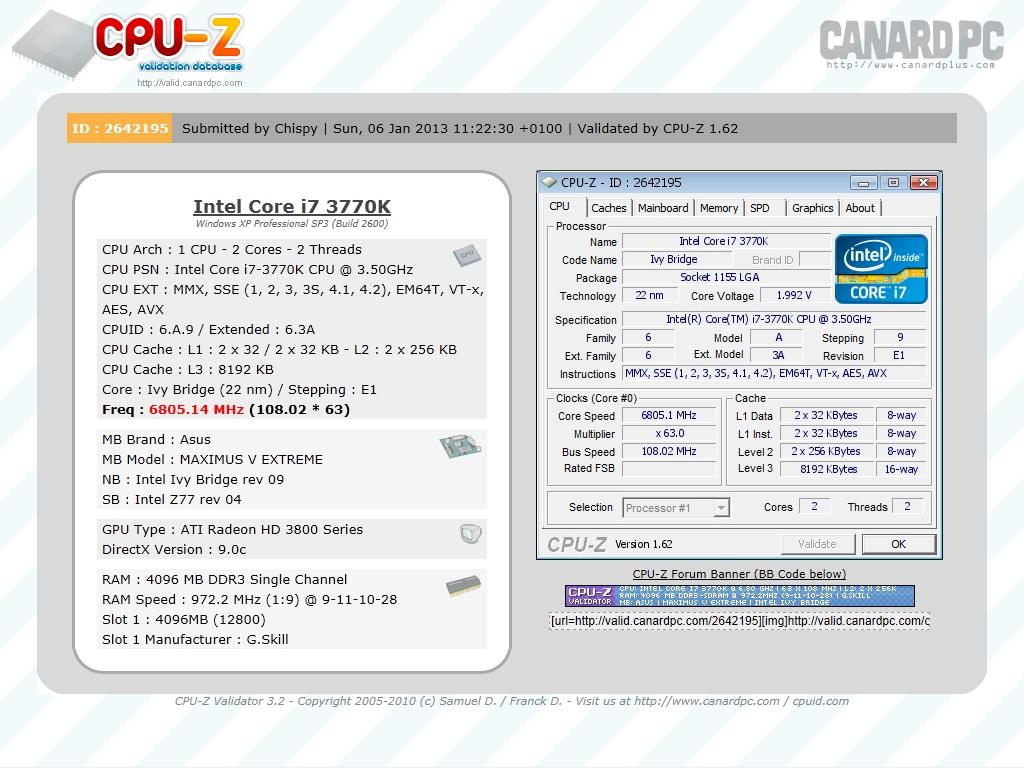Screen dimensions: 1024x768
Task: Click the MB Model MAXIMUS V EXTREME line
Action: coord(212,459)
